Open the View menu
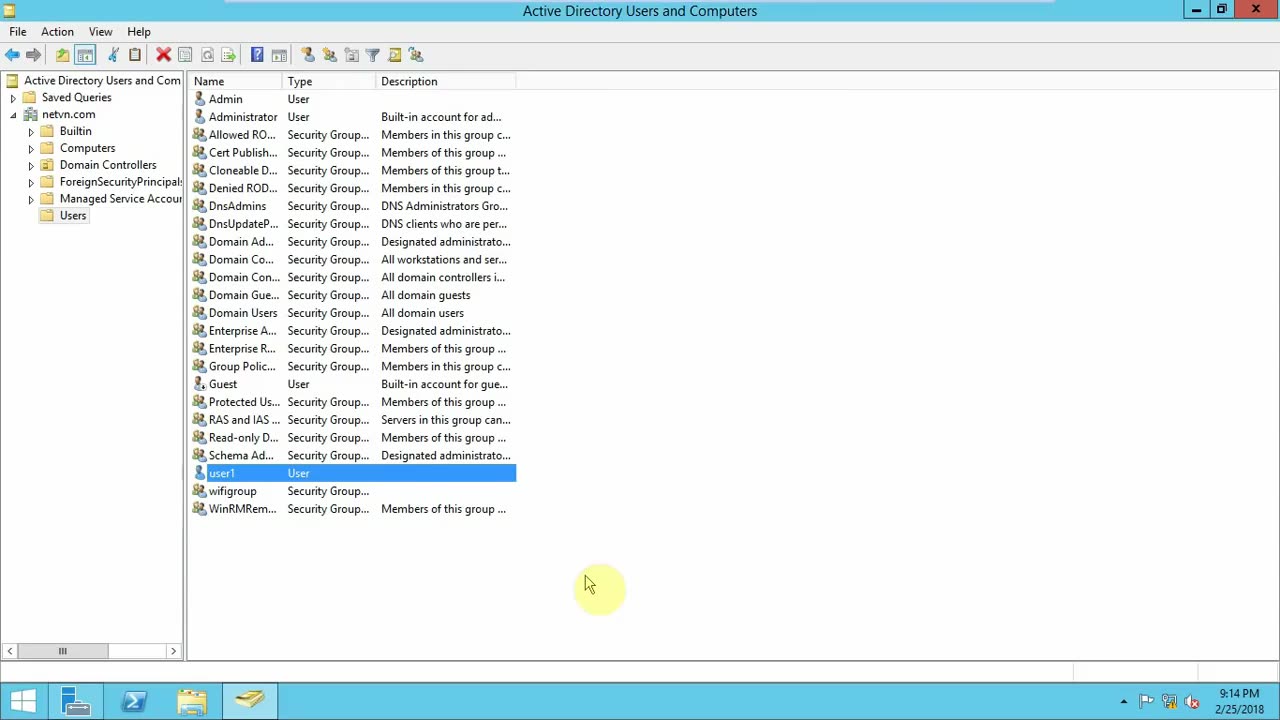 coord(100,32)
